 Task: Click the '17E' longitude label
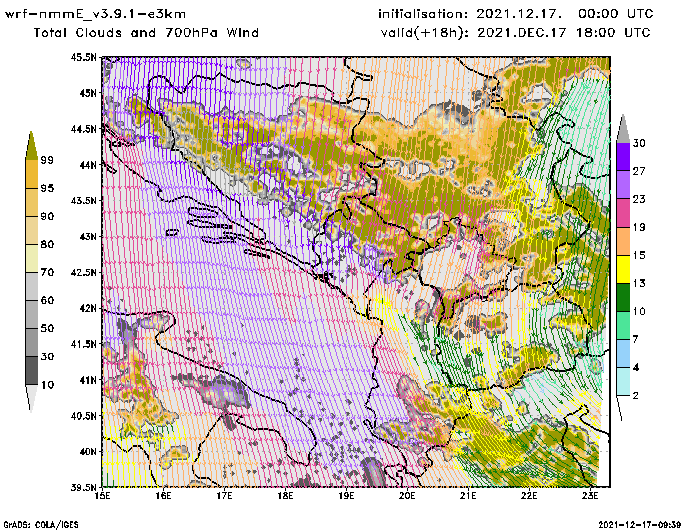pos(225,496)
